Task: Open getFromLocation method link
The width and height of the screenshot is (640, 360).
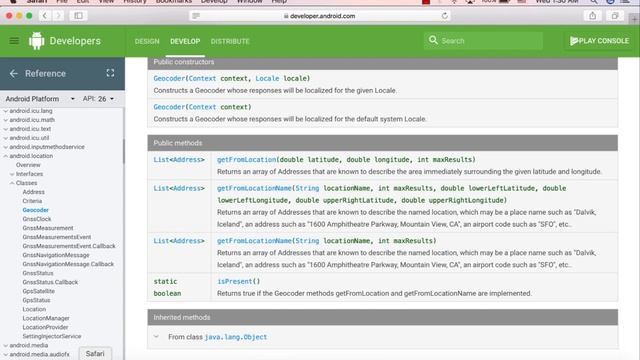Action: coord(247,160)
